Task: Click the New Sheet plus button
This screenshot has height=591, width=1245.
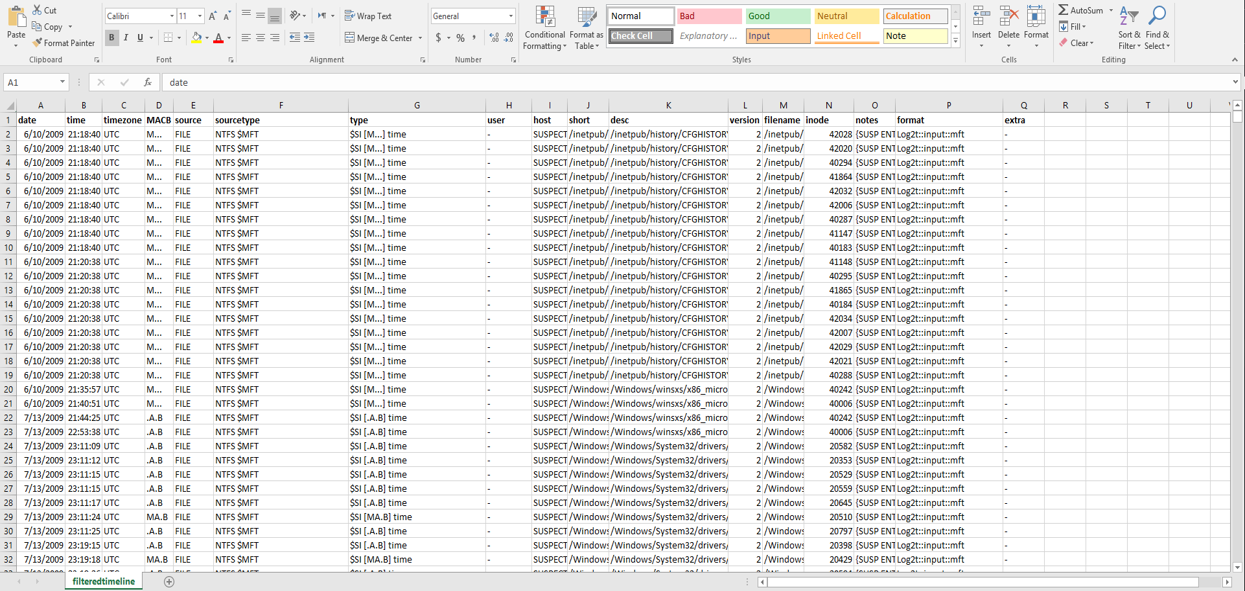Action: pyautogui.click(x=169, y=581)
